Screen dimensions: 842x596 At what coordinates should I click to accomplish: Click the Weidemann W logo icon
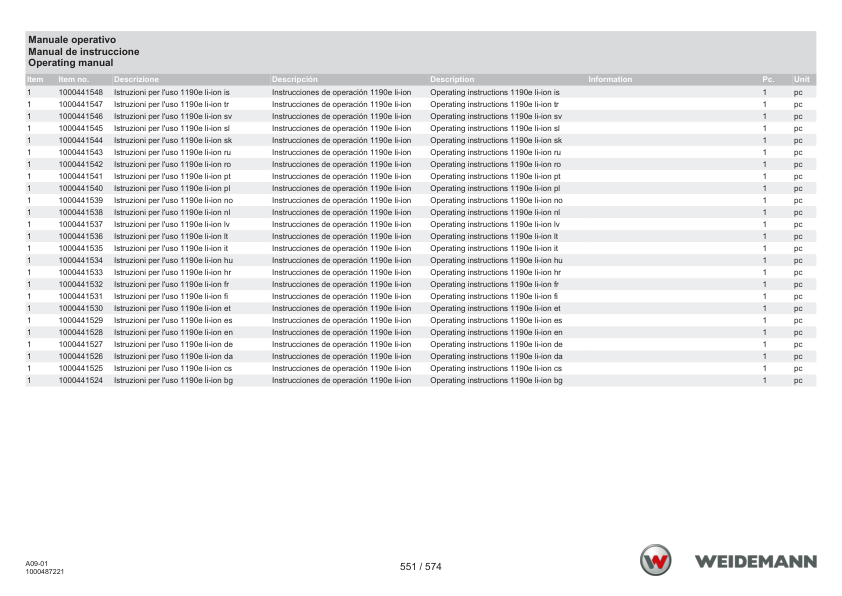coord(655,561)
